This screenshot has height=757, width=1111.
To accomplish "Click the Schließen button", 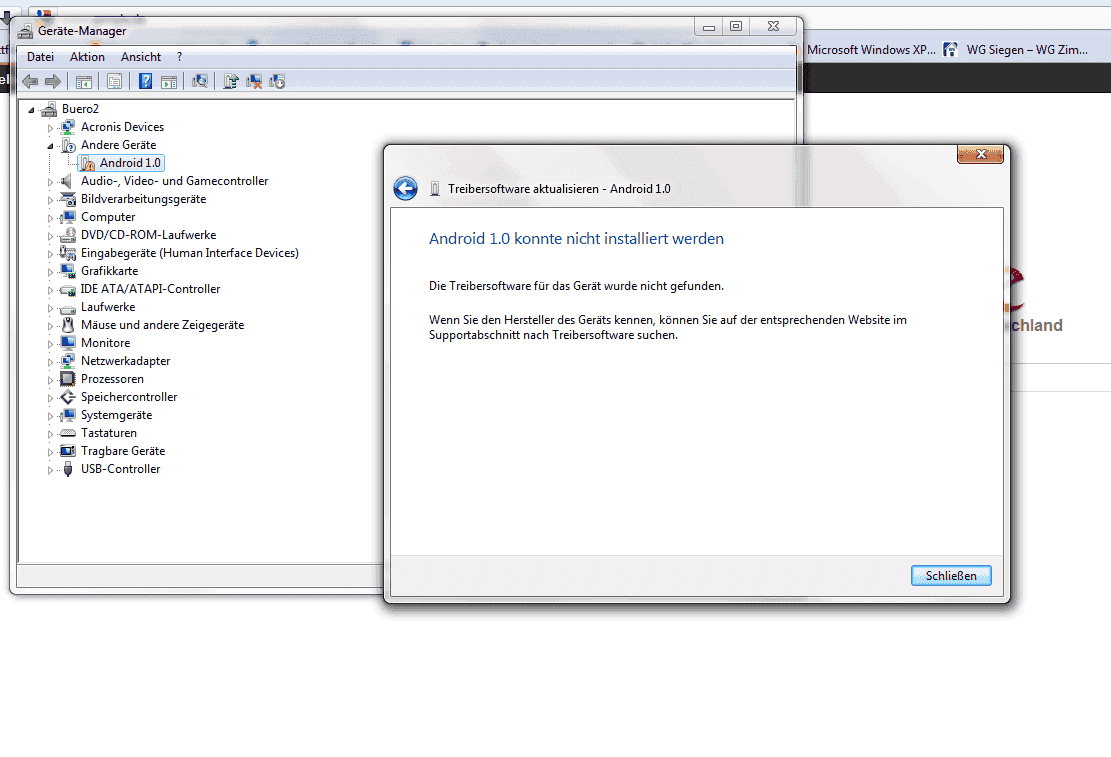I will point(950,576).
